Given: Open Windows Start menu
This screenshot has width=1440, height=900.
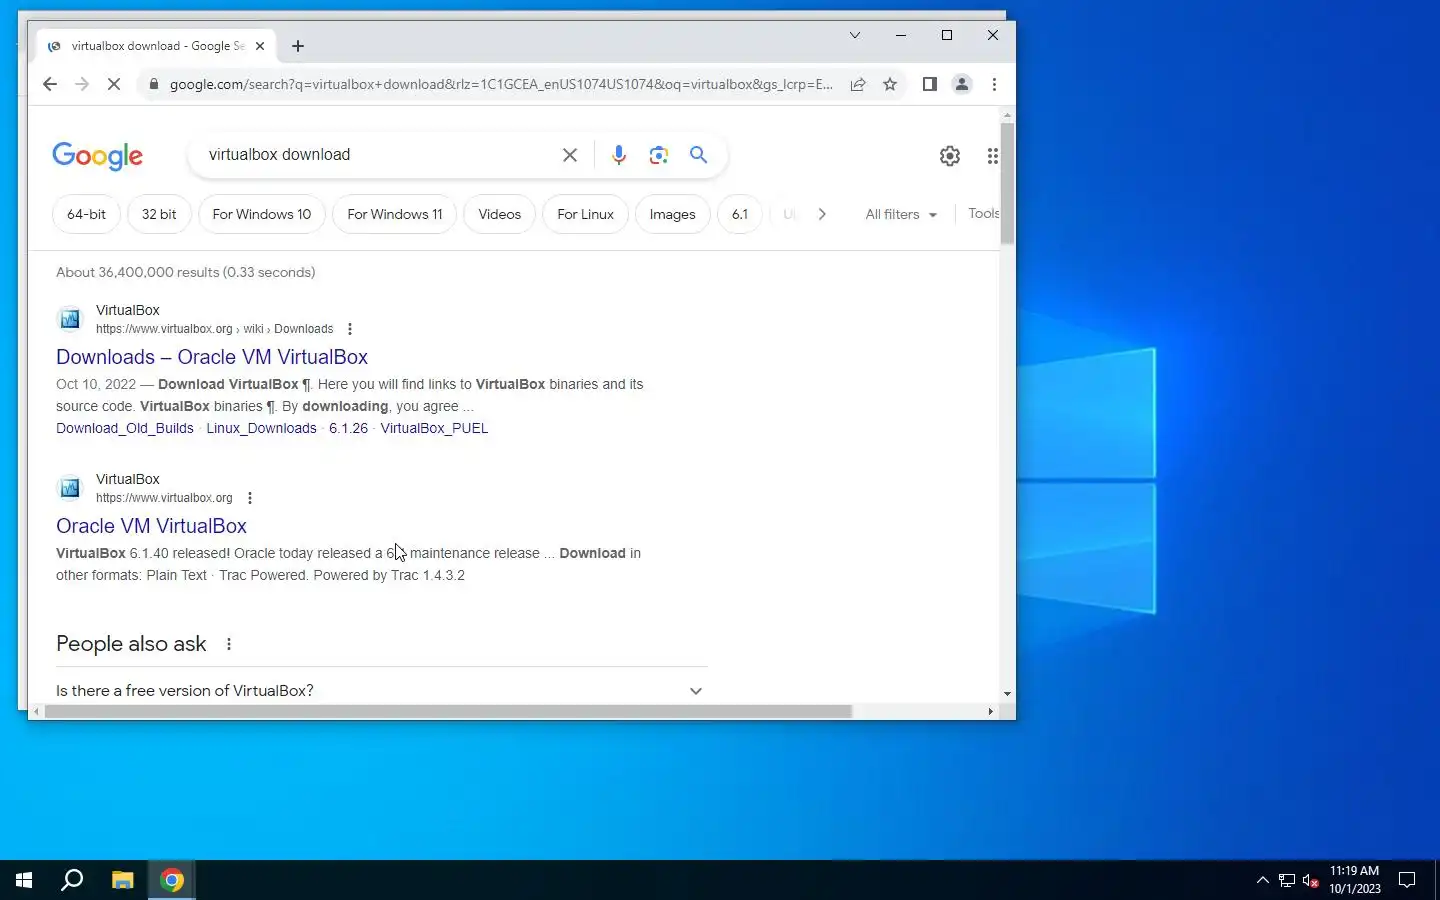Looking at the screenshot, I should [x=24, y=880].
